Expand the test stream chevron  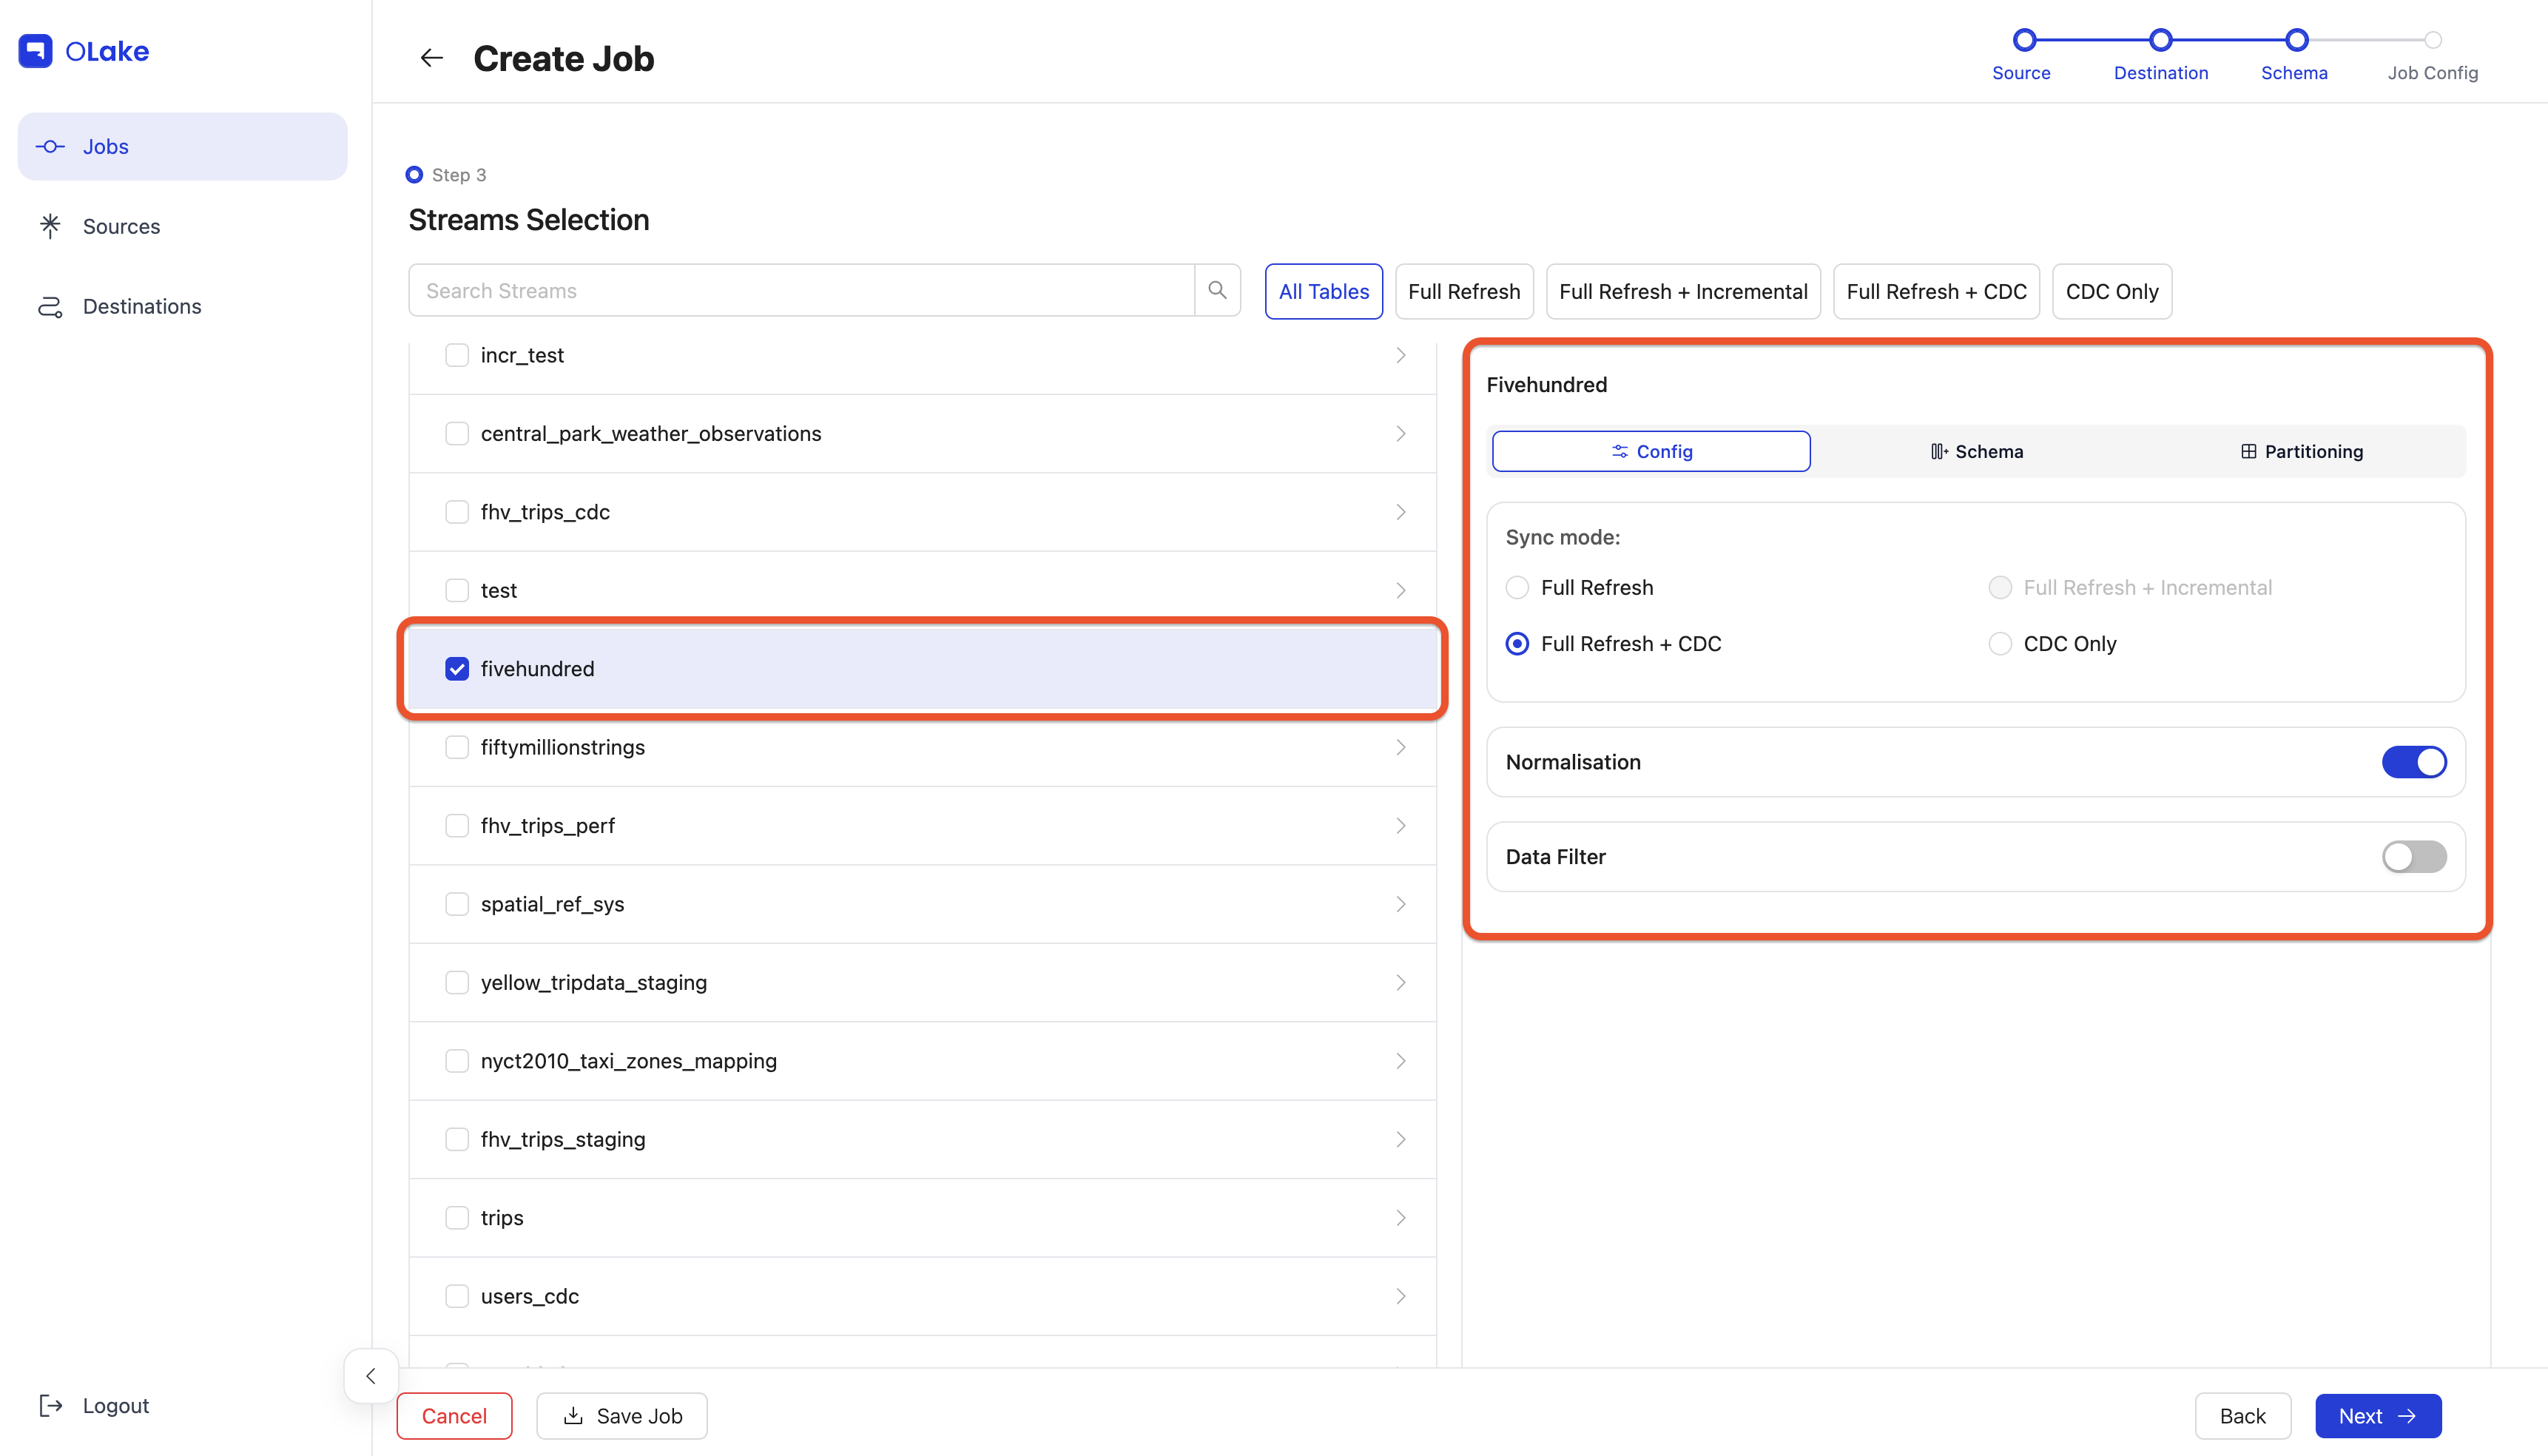[x=1400, y=590]
